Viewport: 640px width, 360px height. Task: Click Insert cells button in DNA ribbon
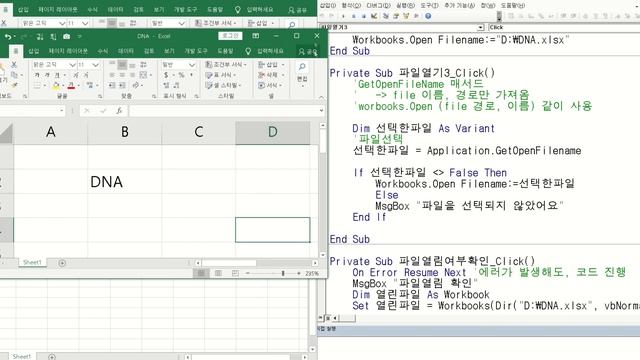271,64
